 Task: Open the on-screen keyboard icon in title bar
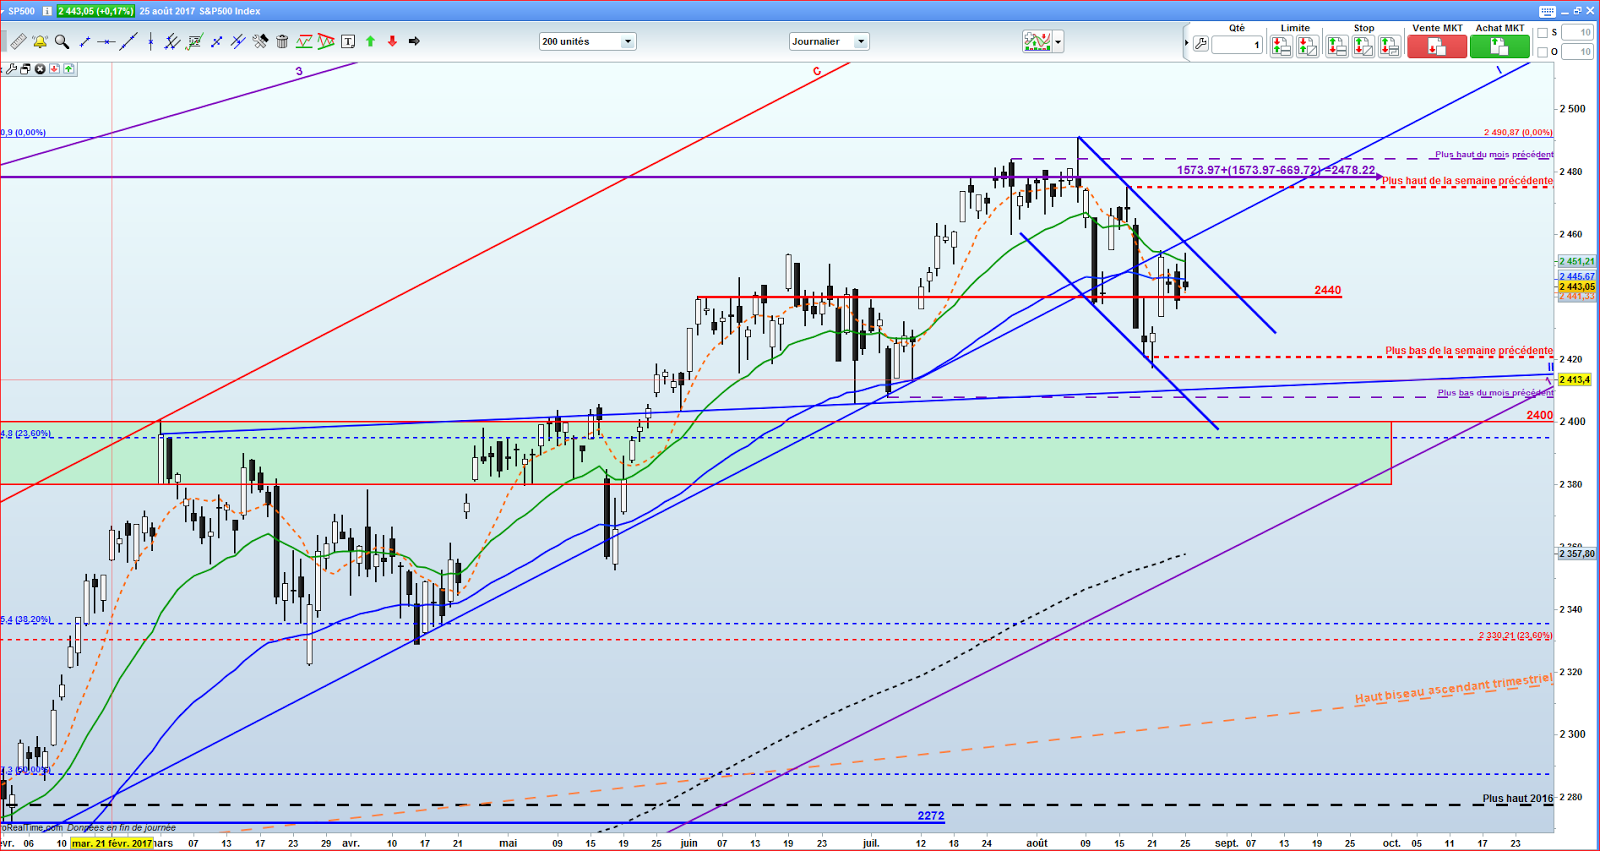(1547, 11)
